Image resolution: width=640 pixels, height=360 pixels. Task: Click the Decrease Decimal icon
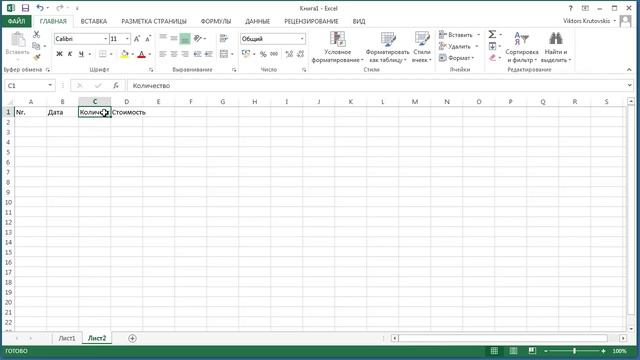point(300,54)
